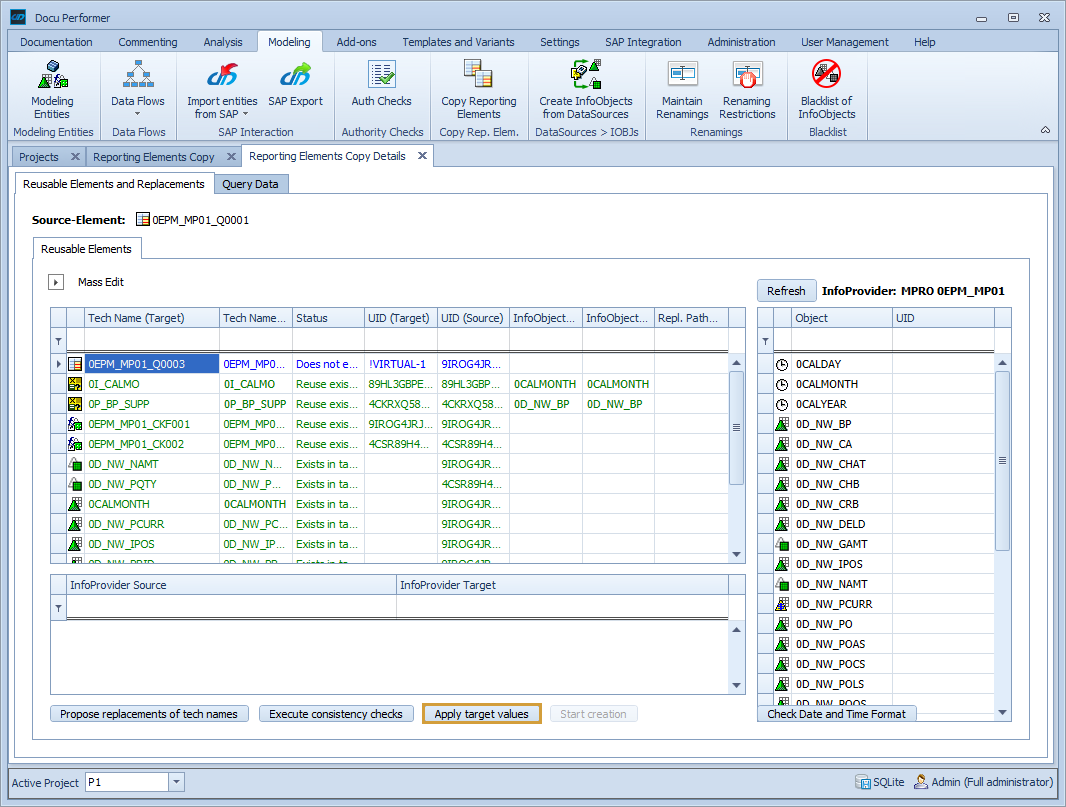Open the SAP Integration ribbon tab
This screenshot has width=1066, height=807.
pos(643,42)
